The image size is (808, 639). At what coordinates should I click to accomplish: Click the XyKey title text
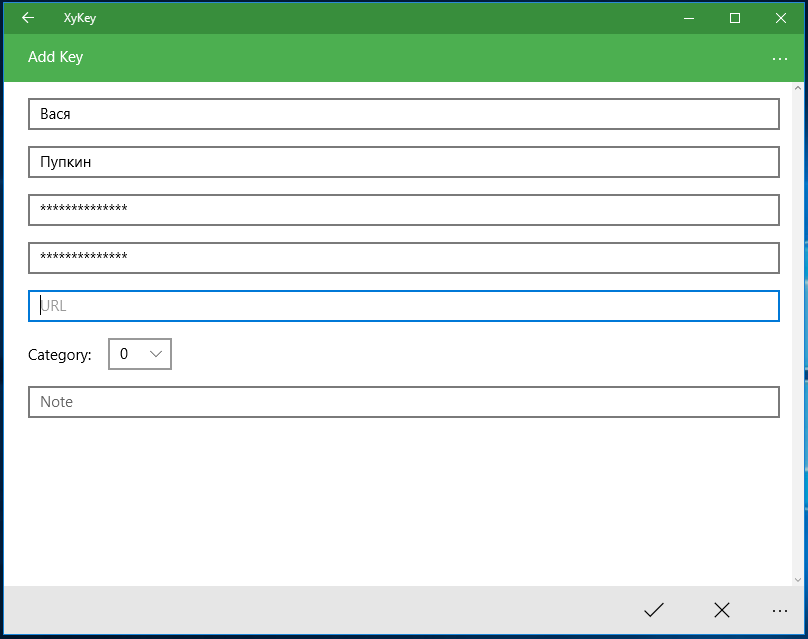[x=80, y=18]
